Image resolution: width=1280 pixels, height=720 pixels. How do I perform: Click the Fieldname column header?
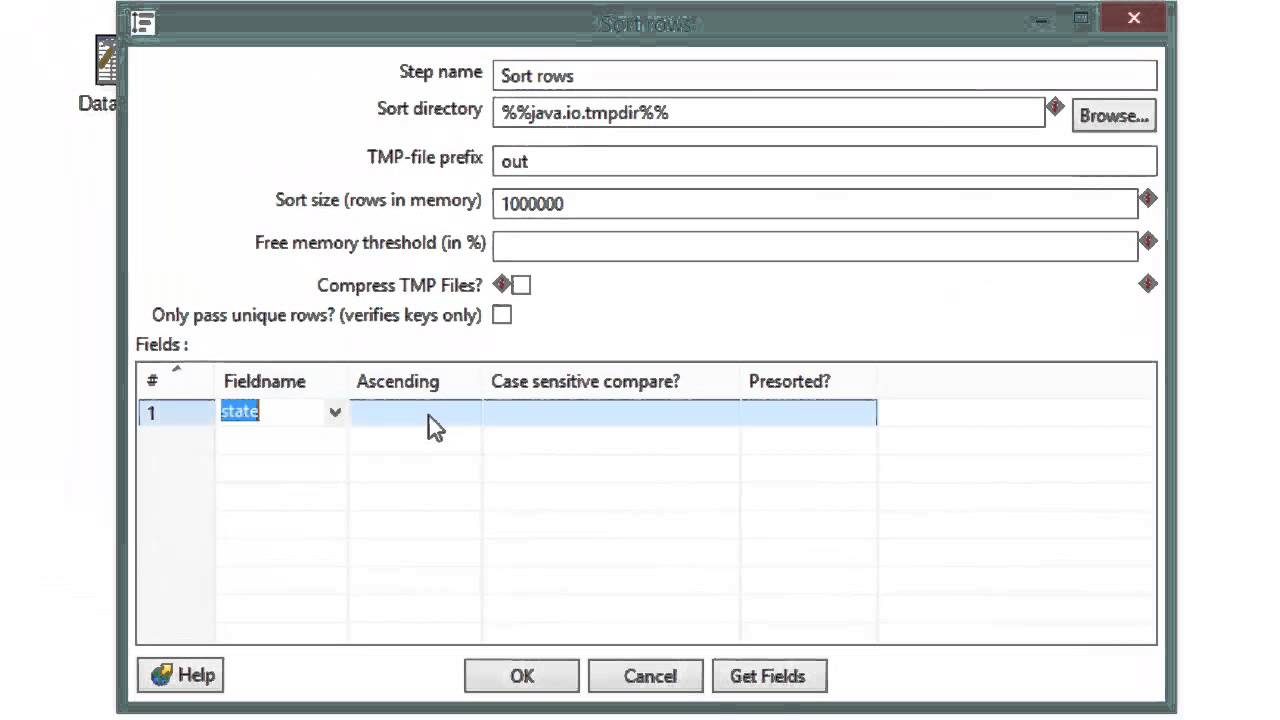point(282,381)
